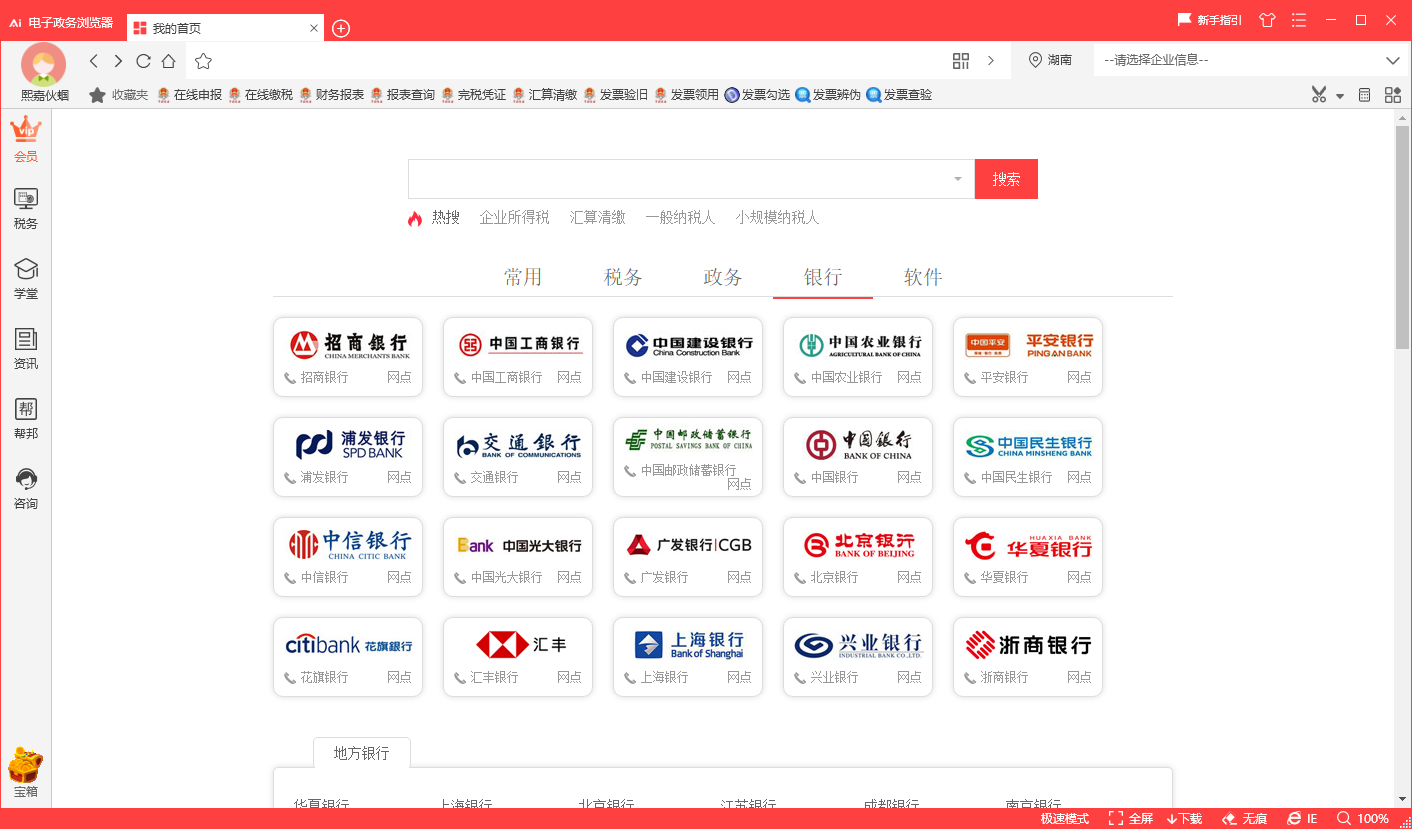1412x829 pixels.
Task: Open the scissors screenshot tool
Action: 1319,95
